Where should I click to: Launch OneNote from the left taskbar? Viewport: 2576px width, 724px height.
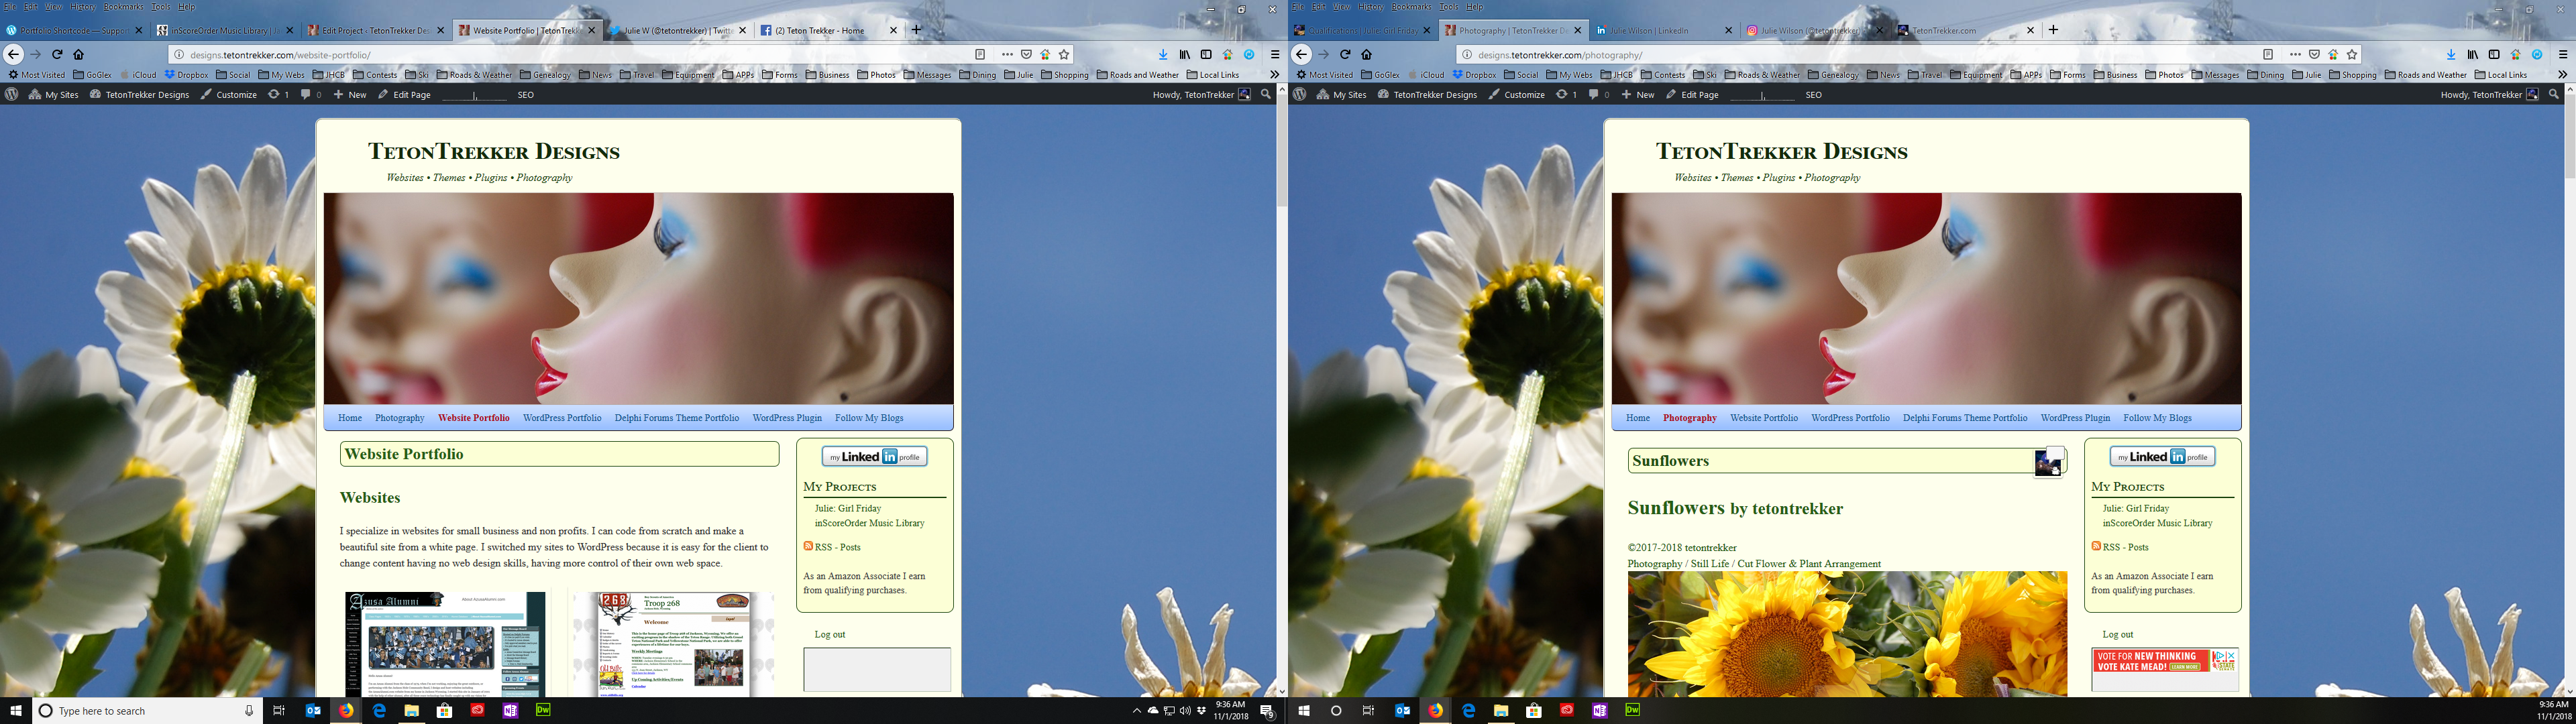[510, 711]
